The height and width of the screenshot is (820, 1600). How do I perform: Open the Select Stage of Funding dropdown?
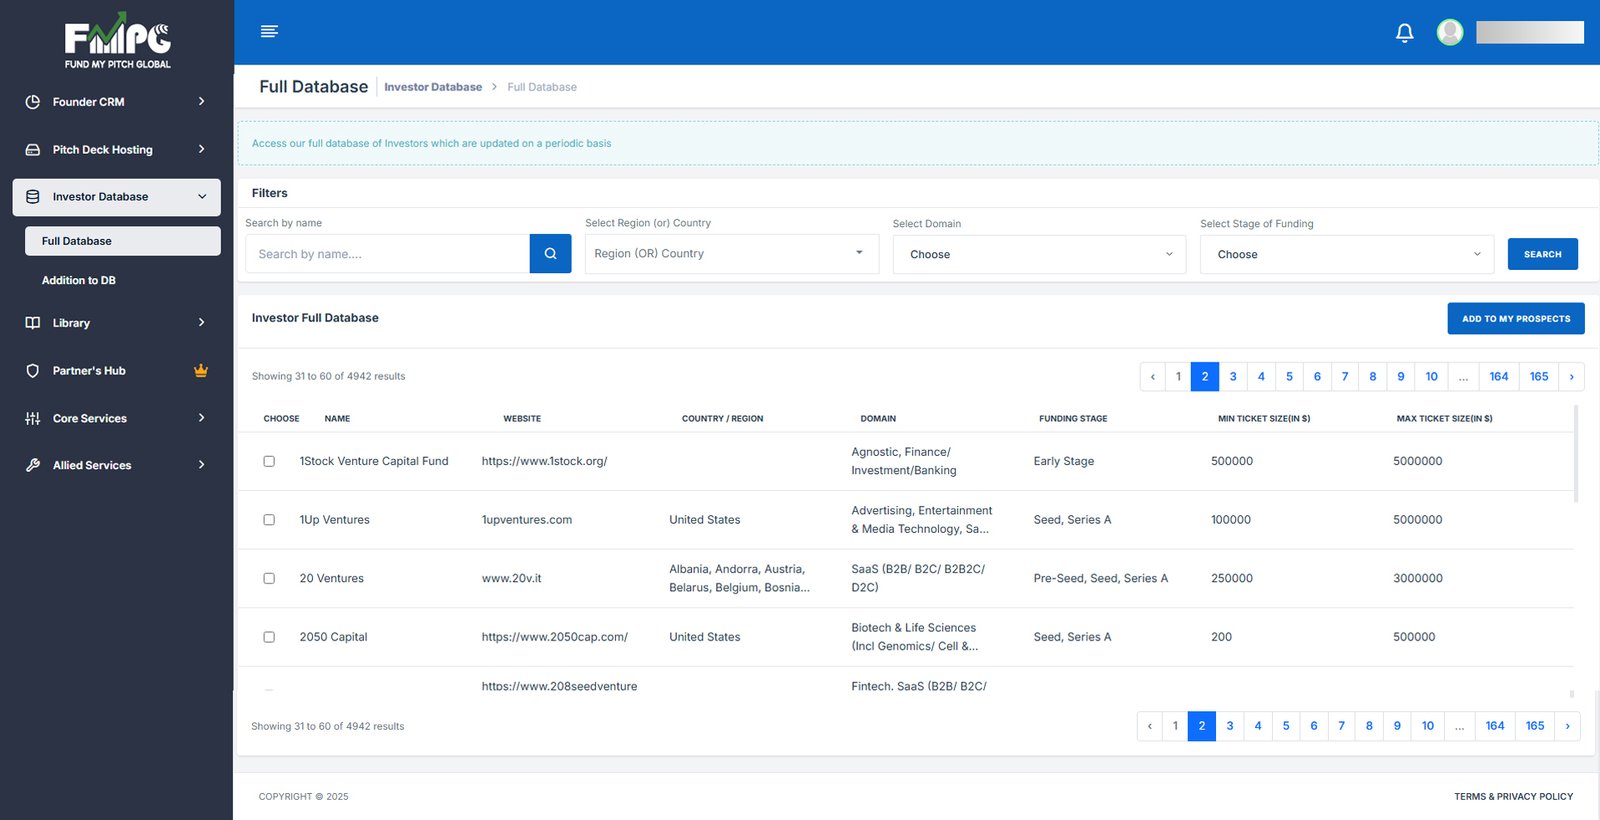1346,255
